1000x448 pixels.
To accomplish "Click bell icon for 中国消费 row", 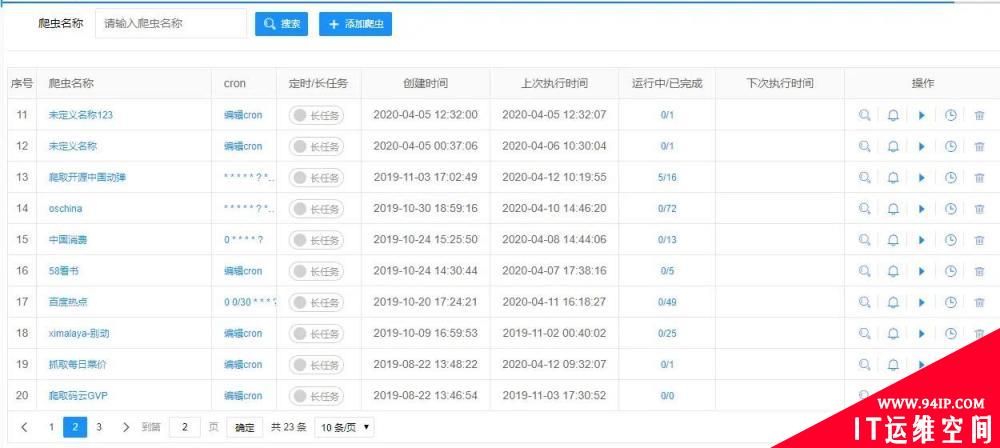I will 893,240.
